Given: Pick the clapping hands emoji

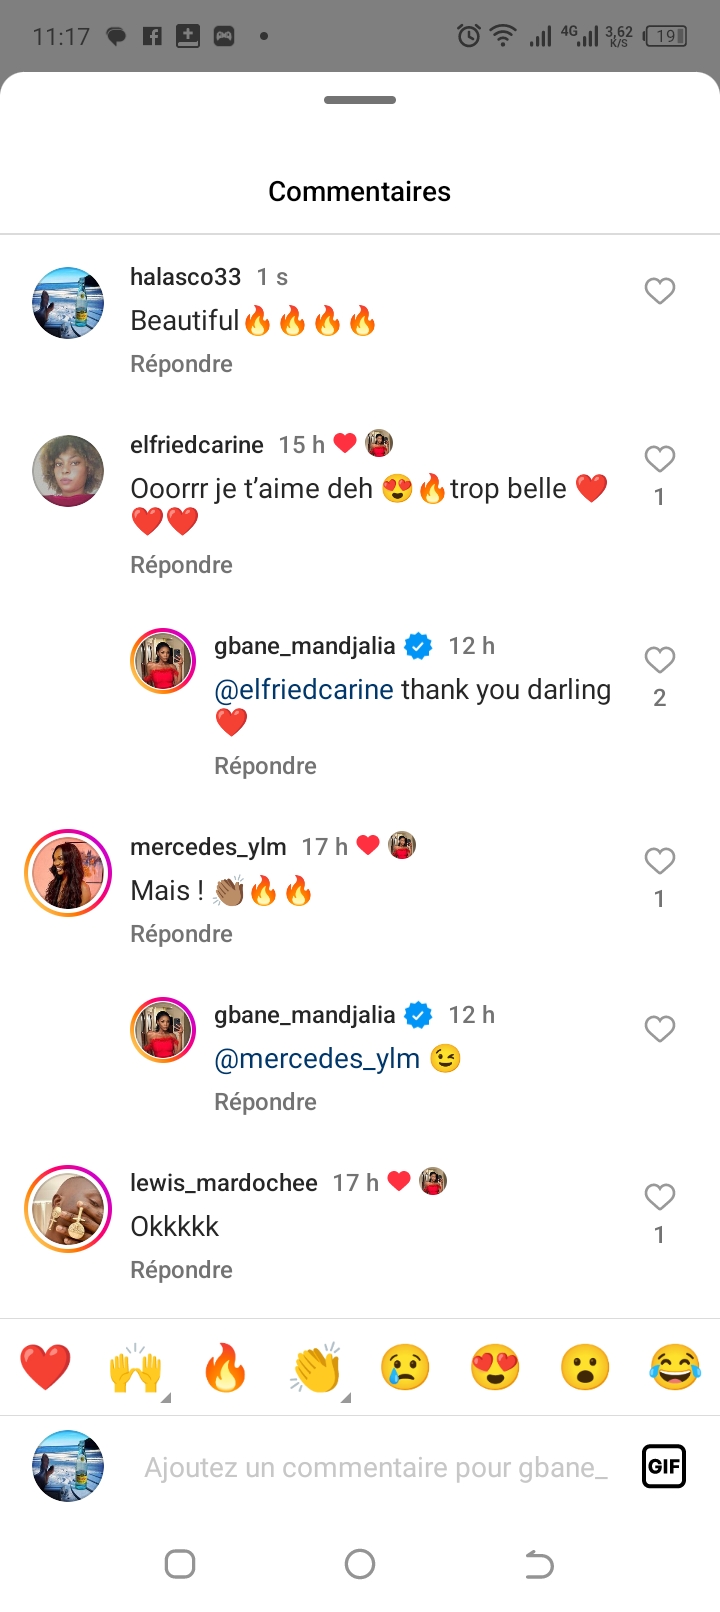Looking at the screenshot, I should (x=316, y=1367).
